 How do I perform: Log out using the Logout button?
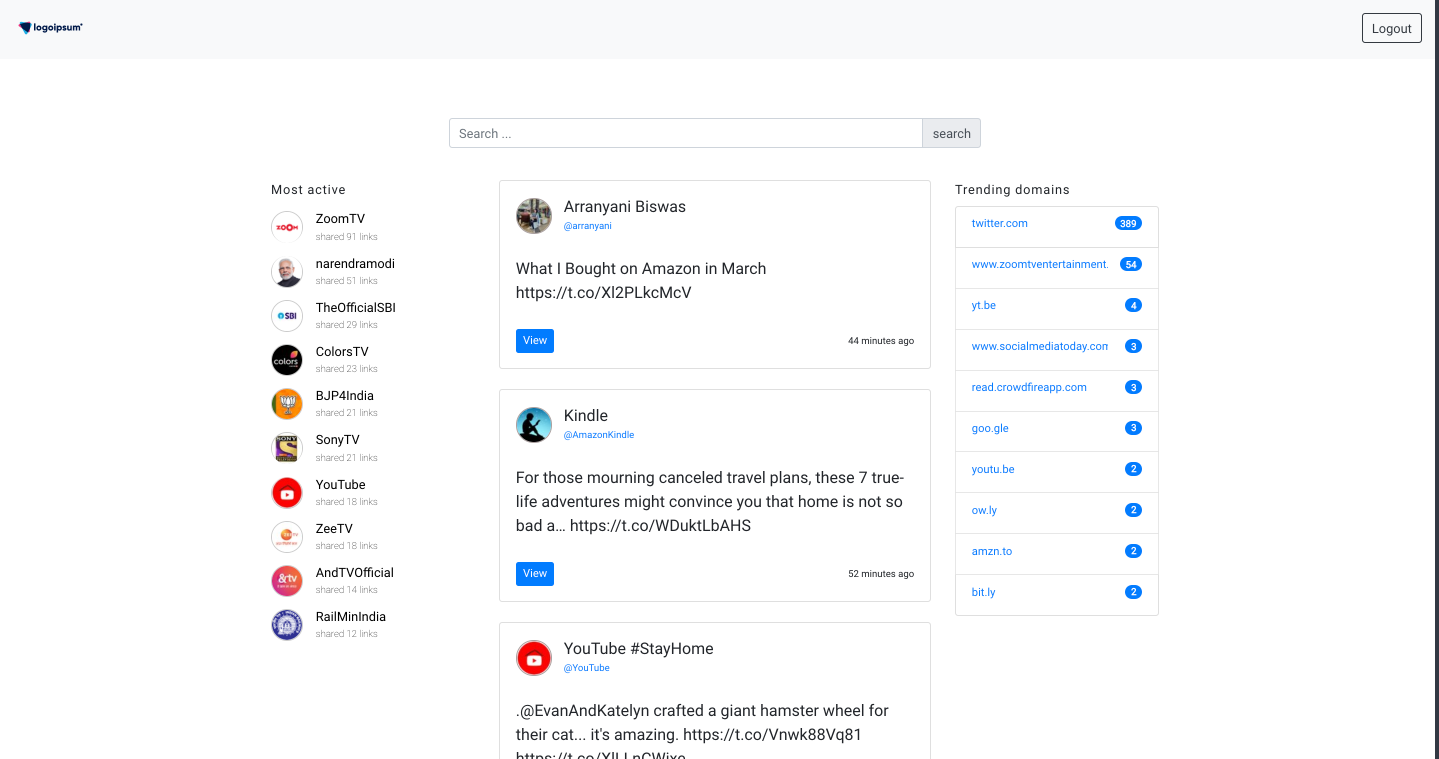click(1391, 28)
